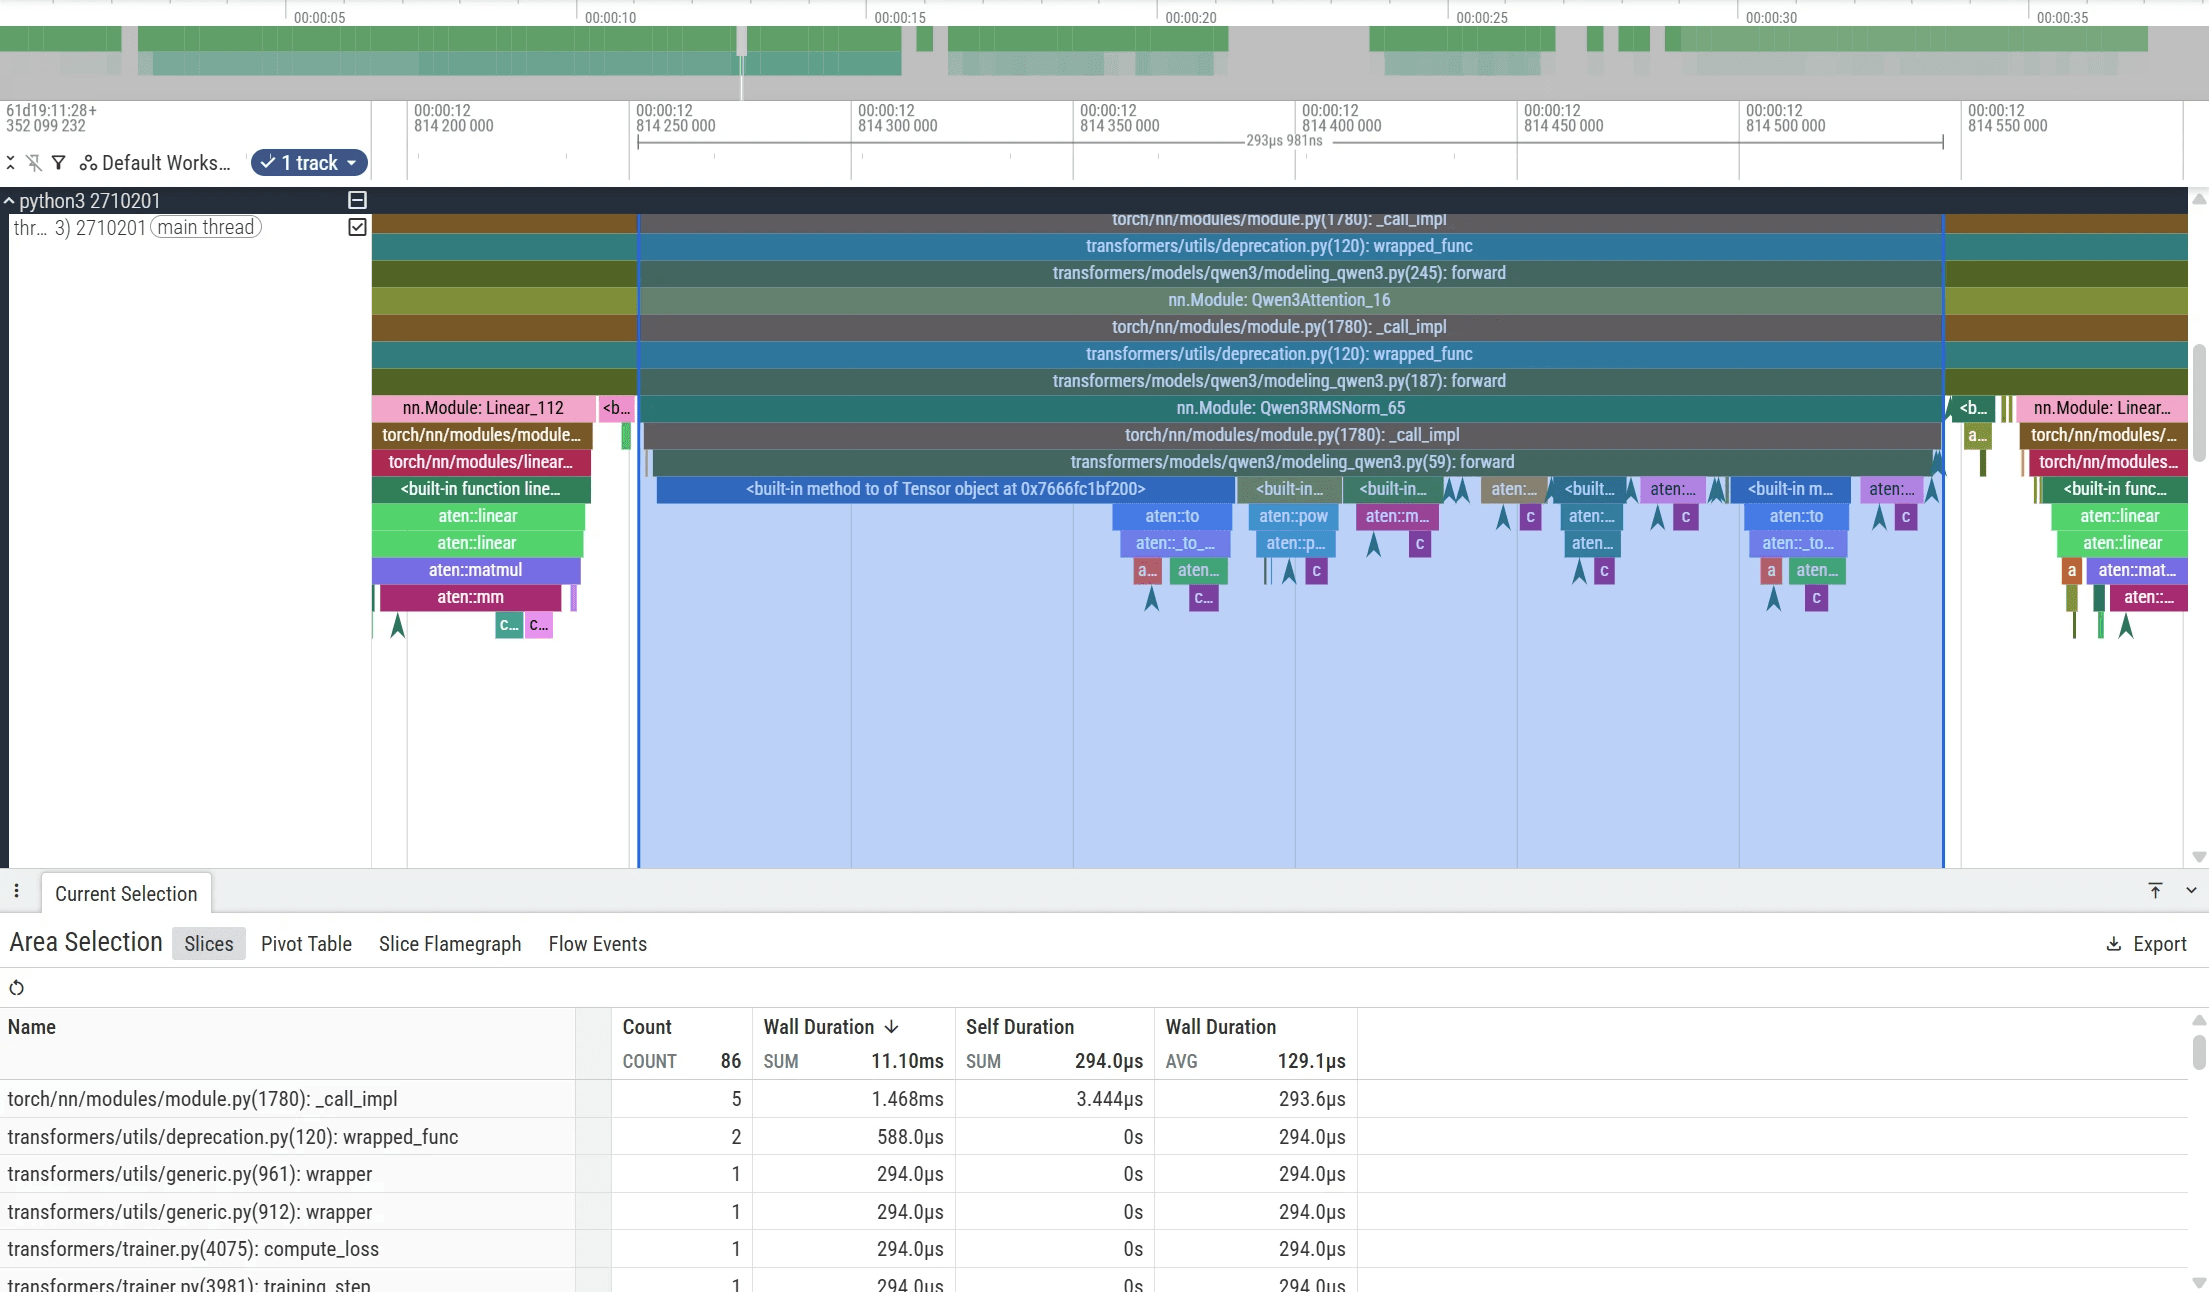Screen dimensions: 2209x1292
Task: Open the track filter funnel icon
Action: point(59,163)
